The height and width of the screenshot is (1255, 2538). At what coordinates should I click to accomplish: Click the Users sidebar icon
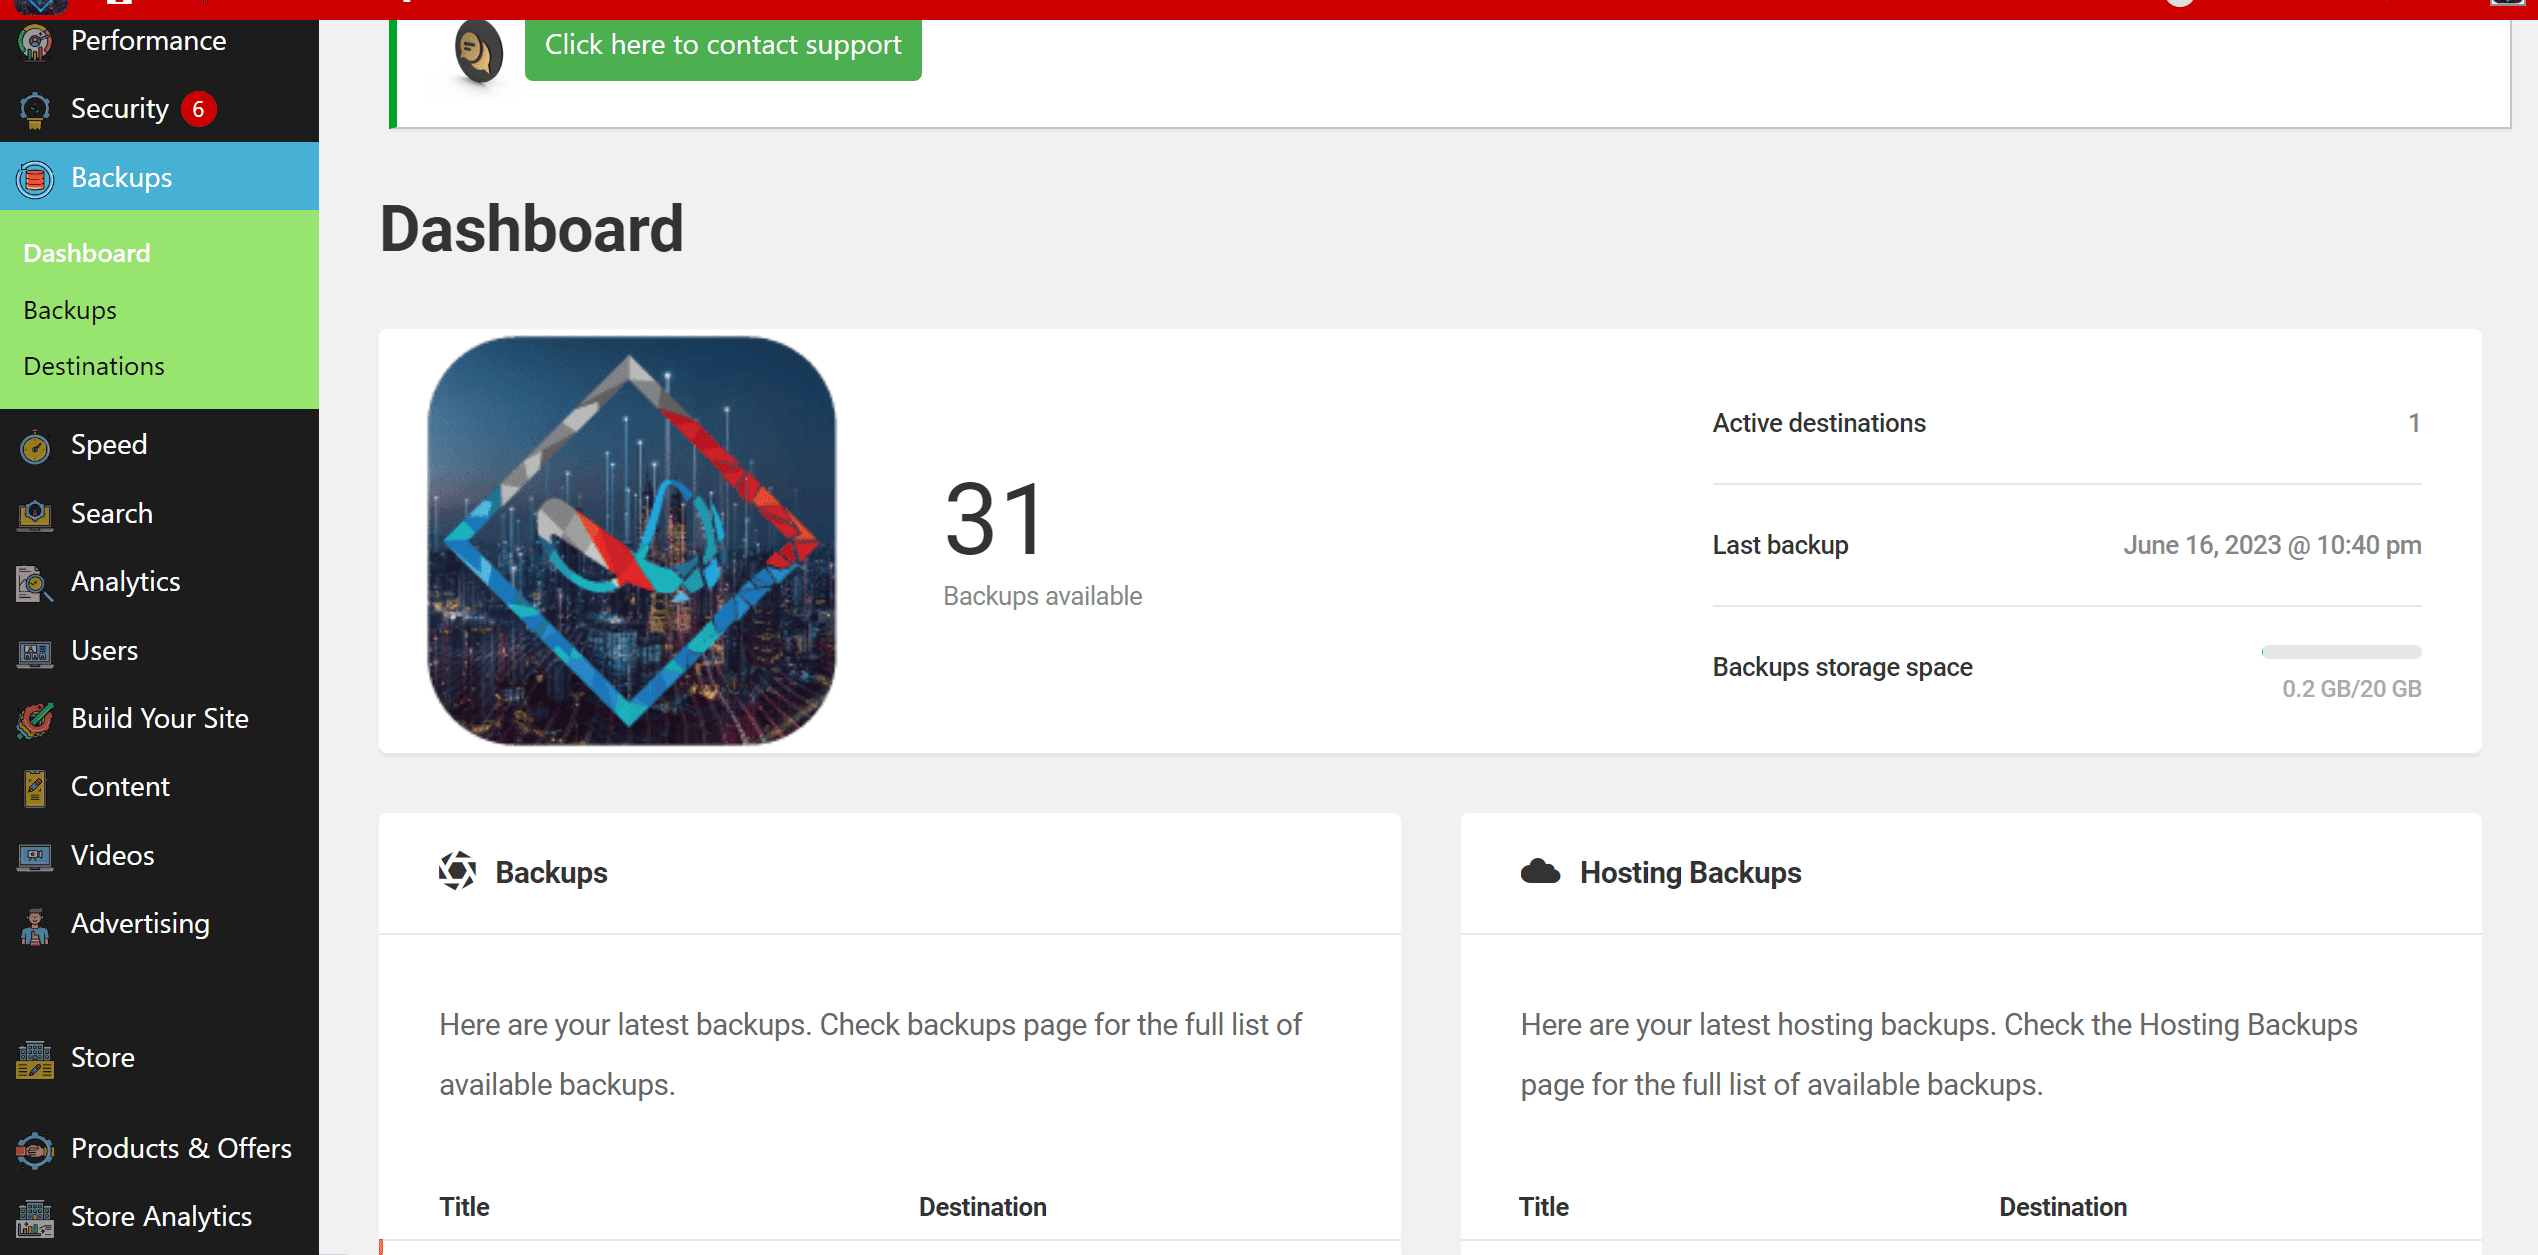(35, 652)
